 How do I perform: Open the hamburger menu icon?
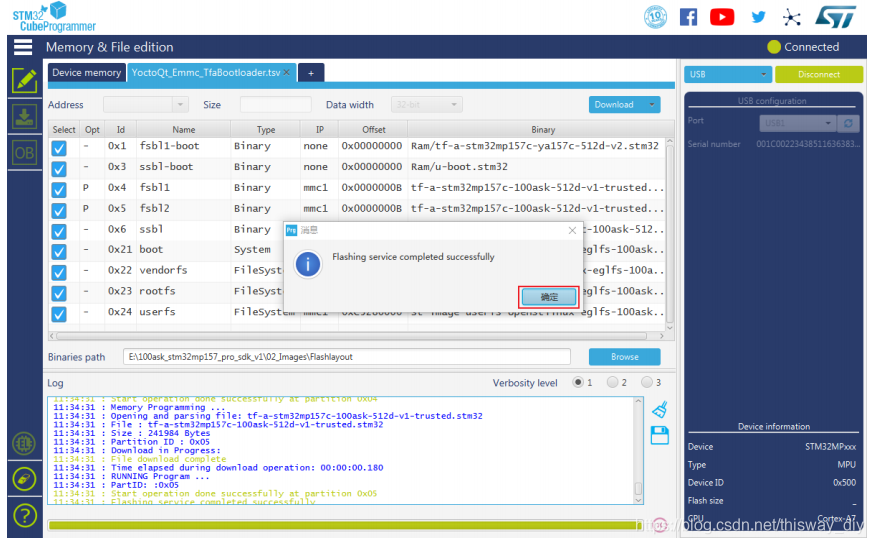(23, 47)
